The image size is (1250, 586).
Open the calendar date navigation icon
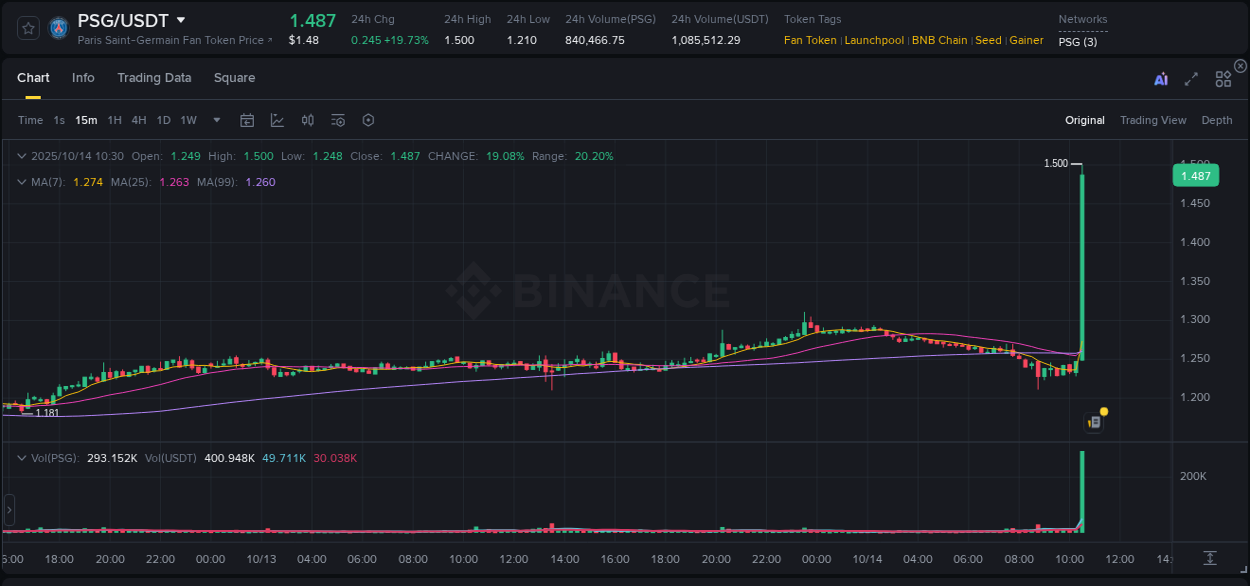[247, 120]
